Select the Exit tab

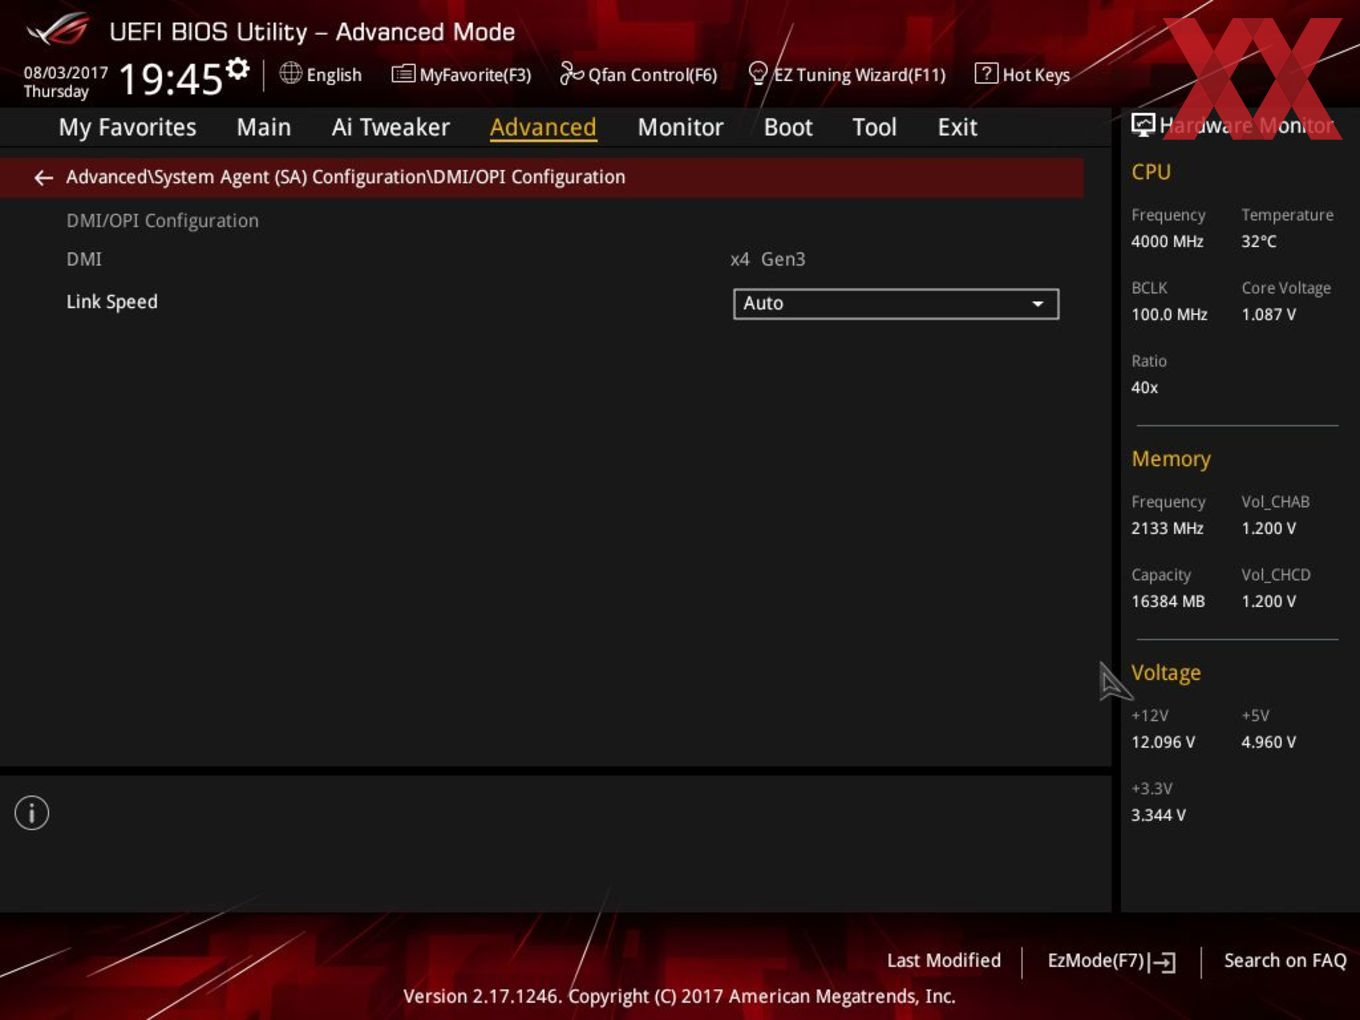coord(957,127)
